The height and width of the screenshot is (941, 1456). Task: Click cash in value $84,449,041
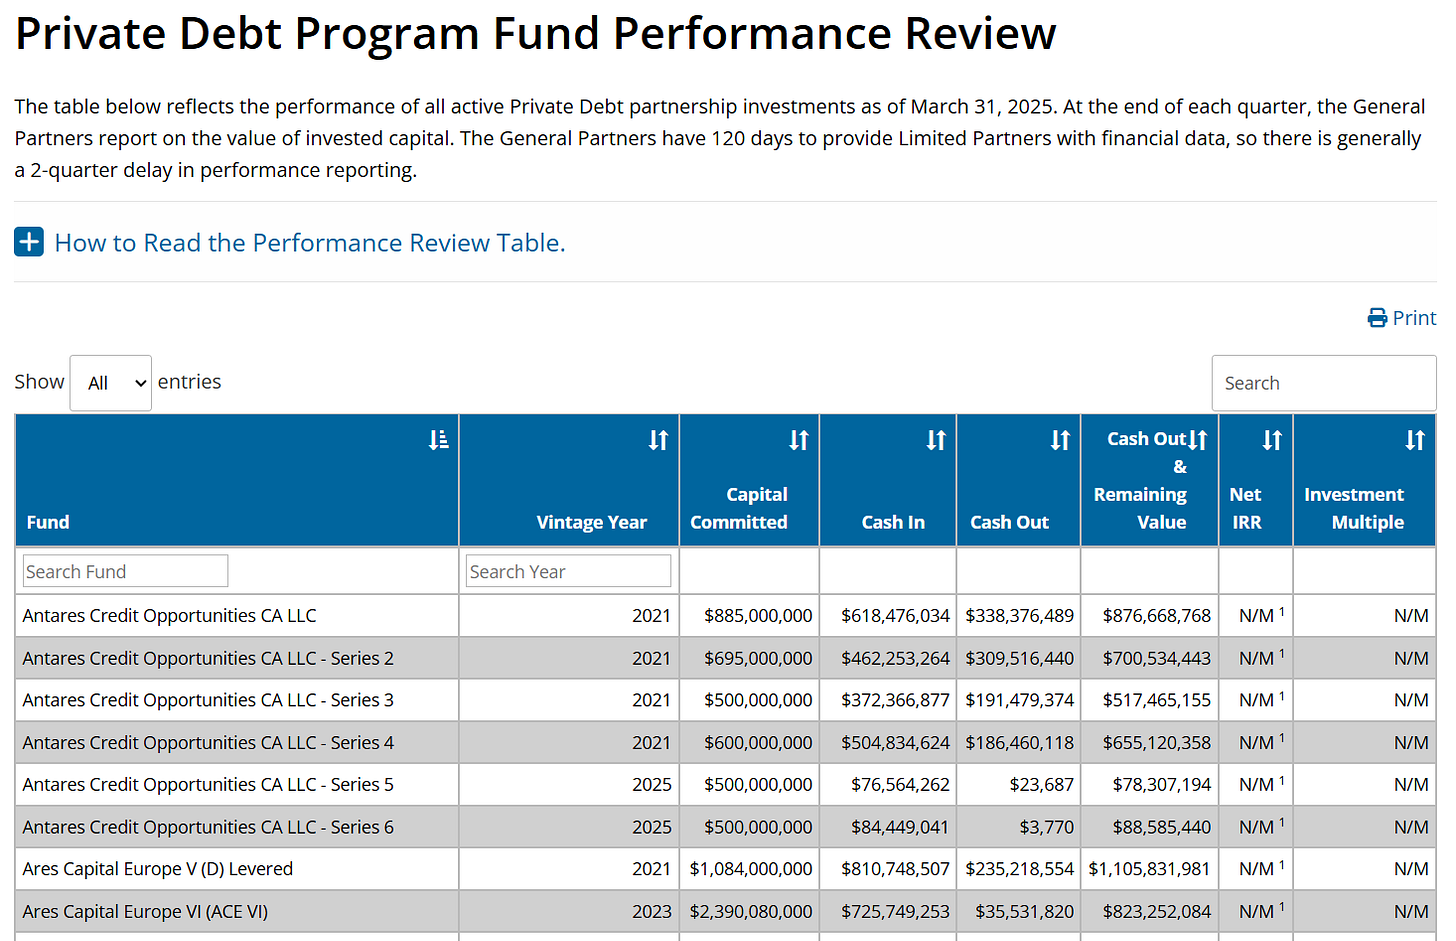tap(900, 827)
